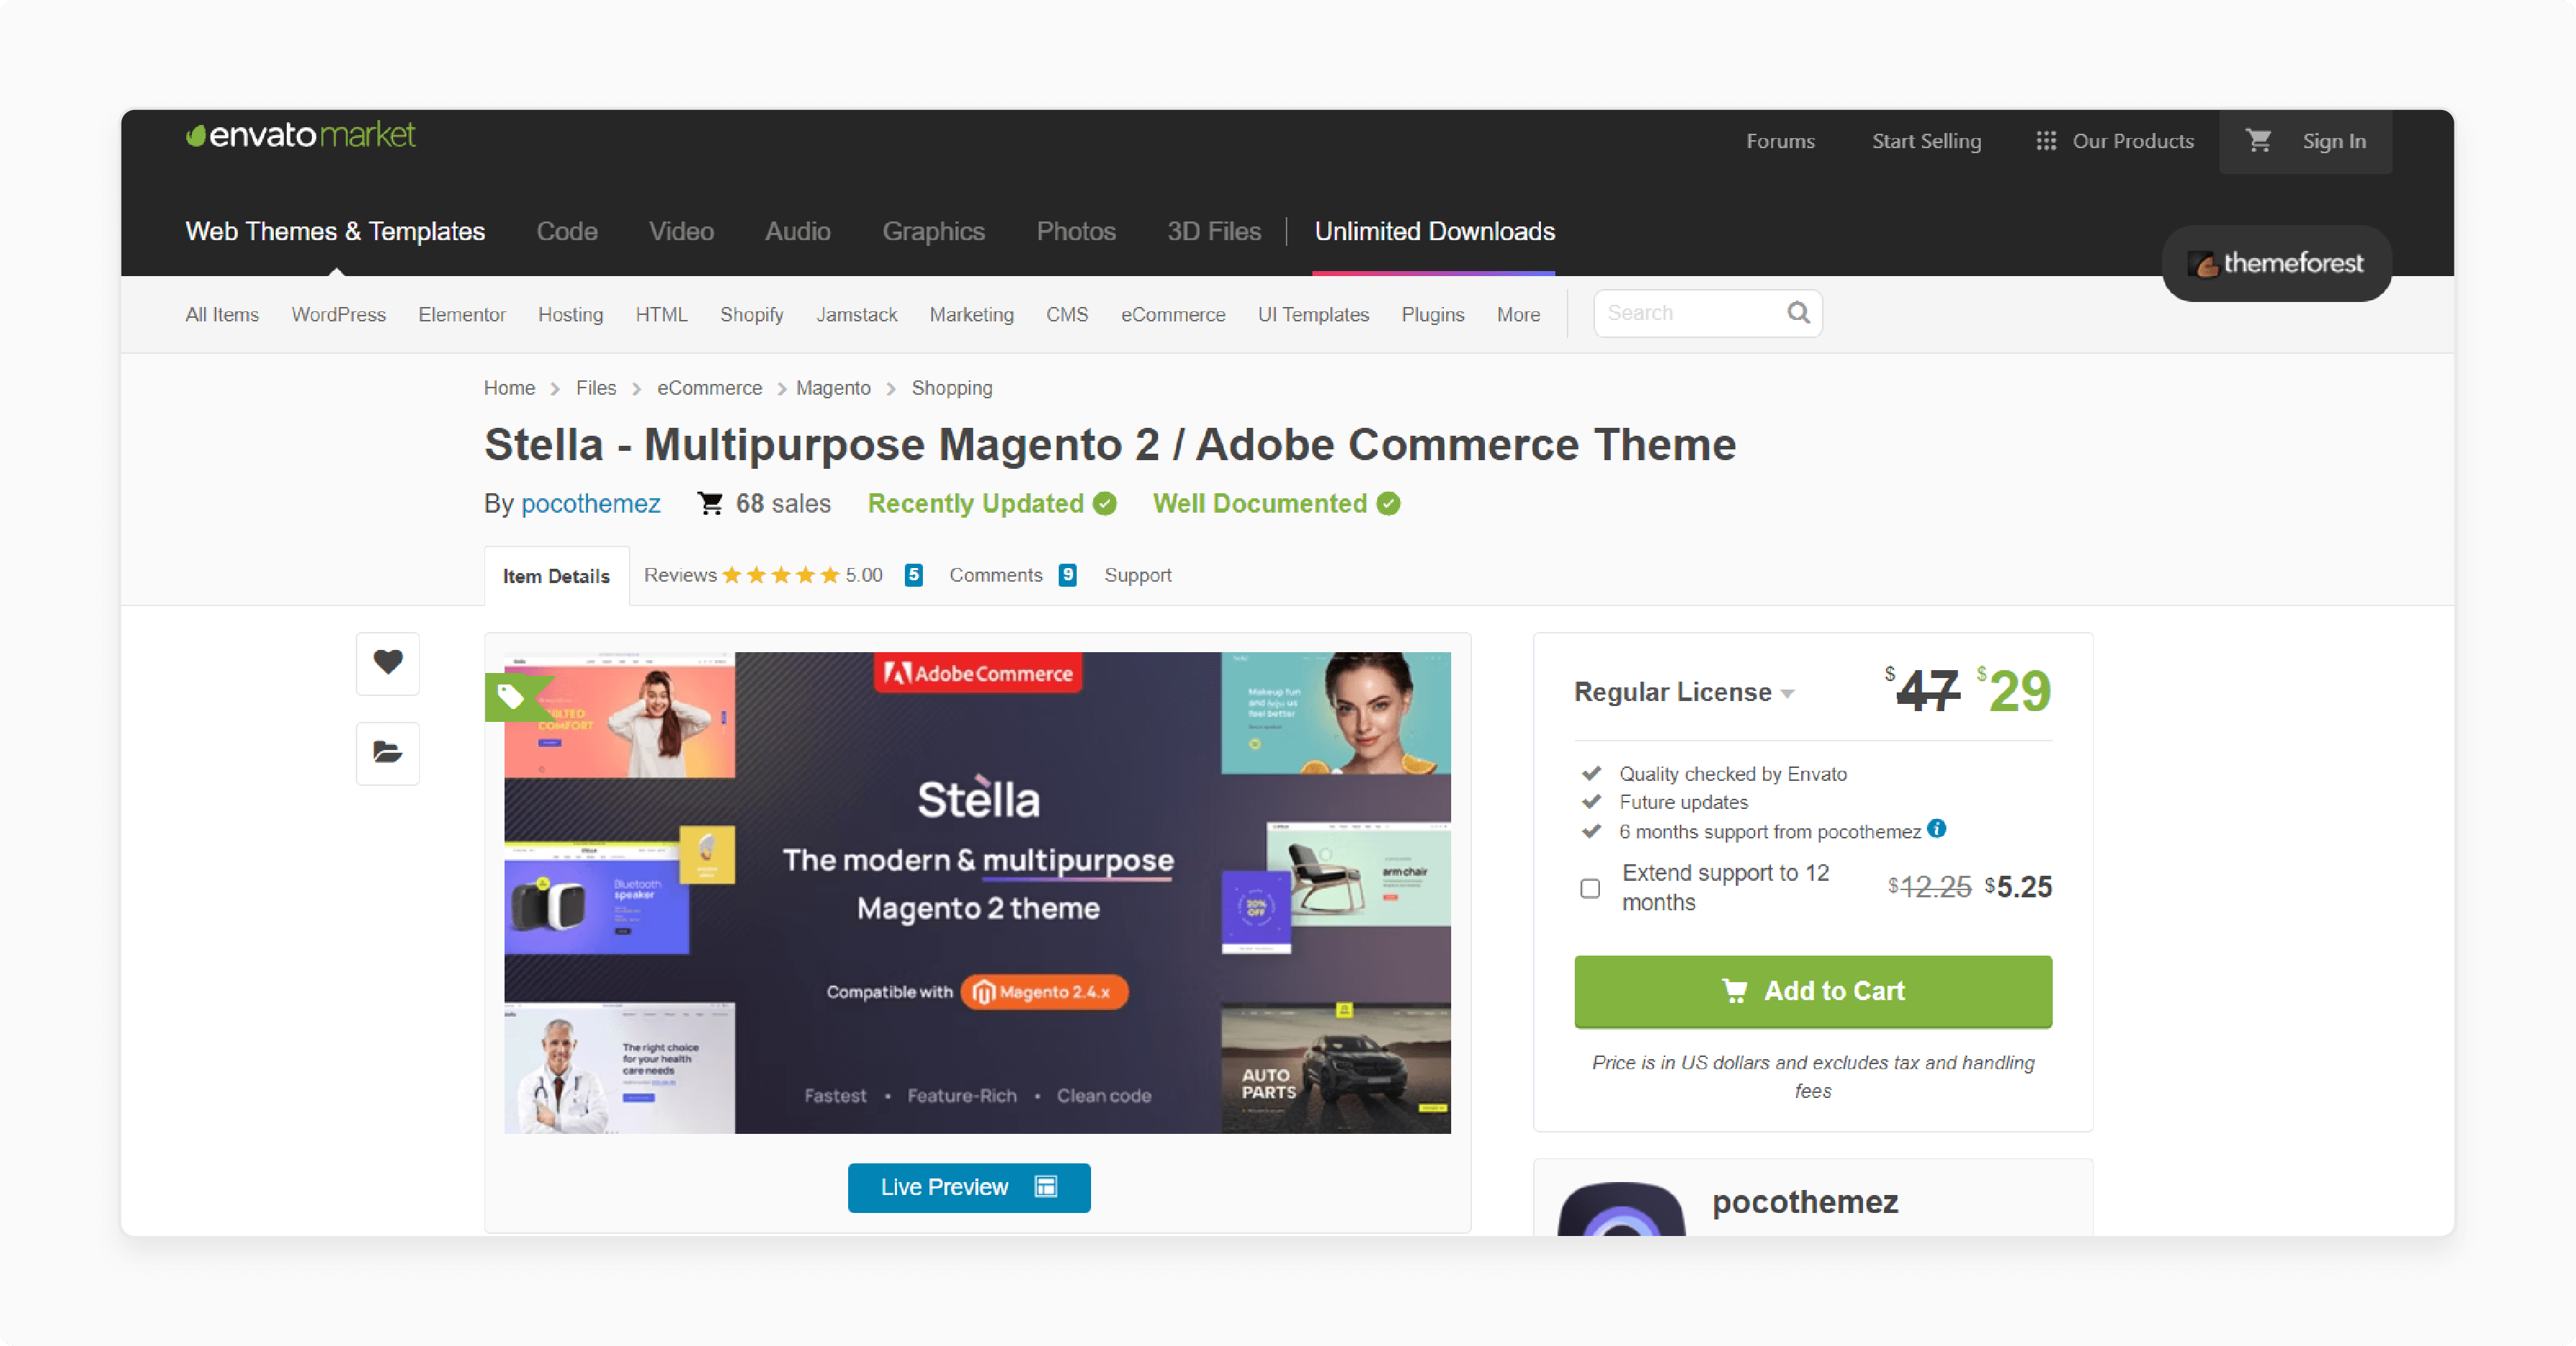The width and height of the screenshot is (2576, 1346).
Task: Go to Plugins category
Action: [x=1432, y=314]
